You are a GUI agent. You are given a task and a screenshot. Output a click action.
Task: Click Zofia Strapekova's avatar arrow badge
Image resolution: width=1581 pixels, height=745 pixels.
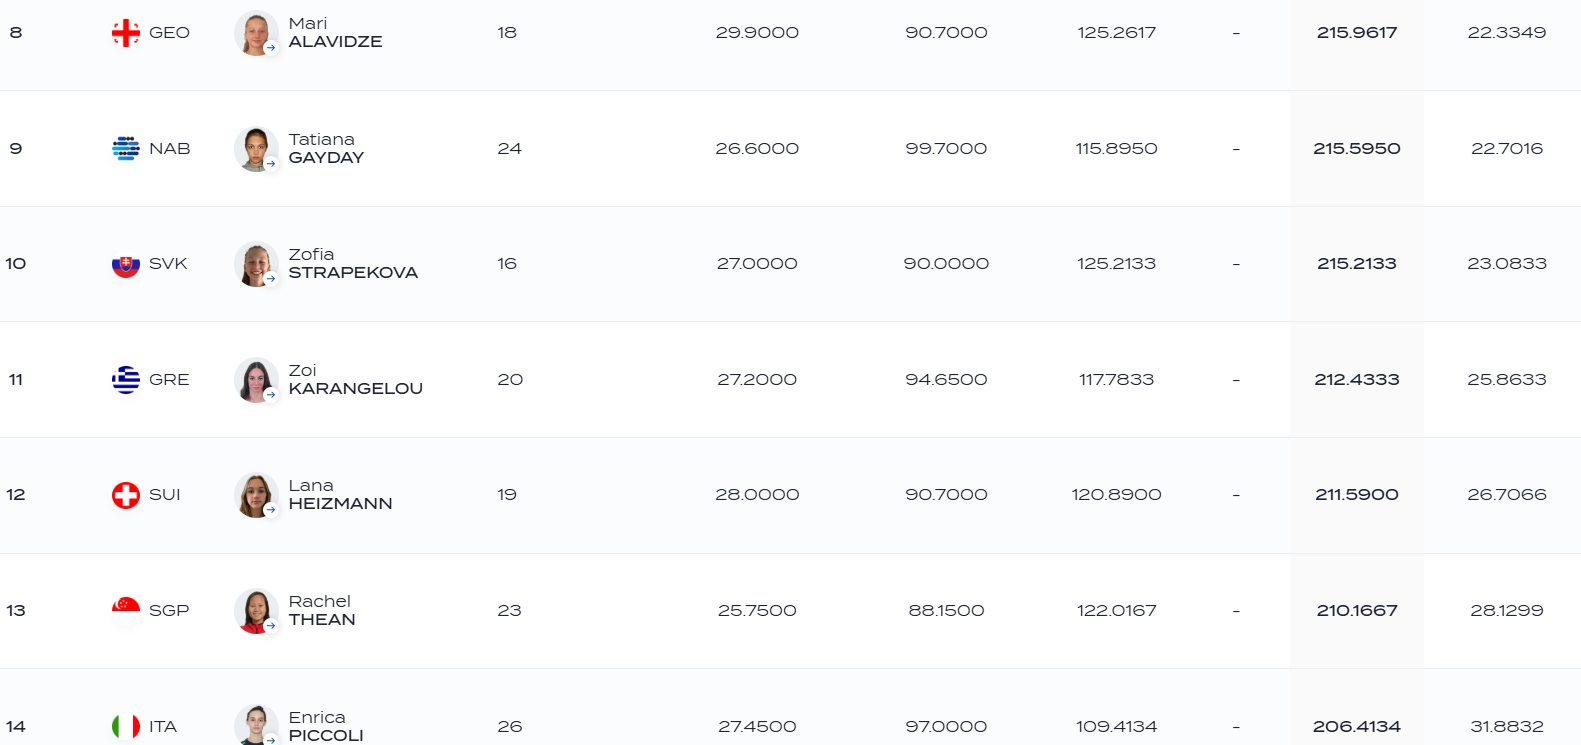coord(271,279)
